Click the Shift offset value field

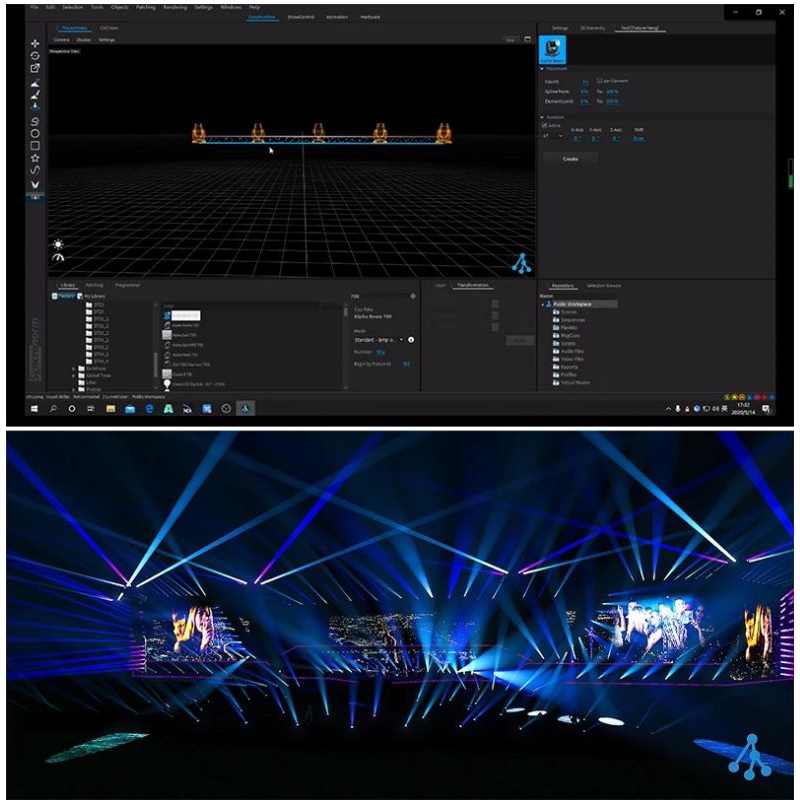639,138
